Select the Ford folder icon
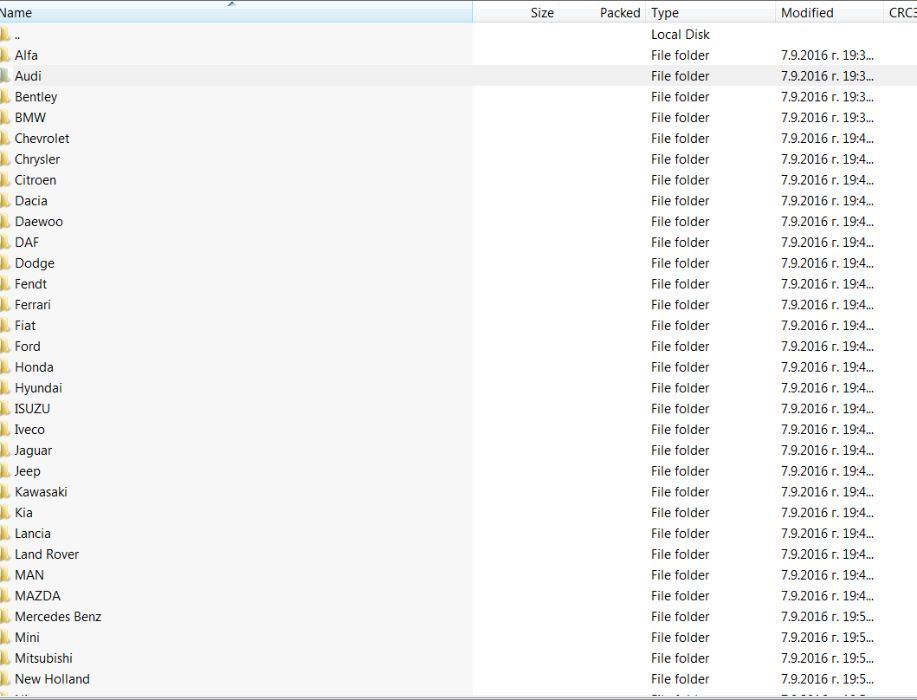Viewport: 917px width, 700px height. (5, 346)
